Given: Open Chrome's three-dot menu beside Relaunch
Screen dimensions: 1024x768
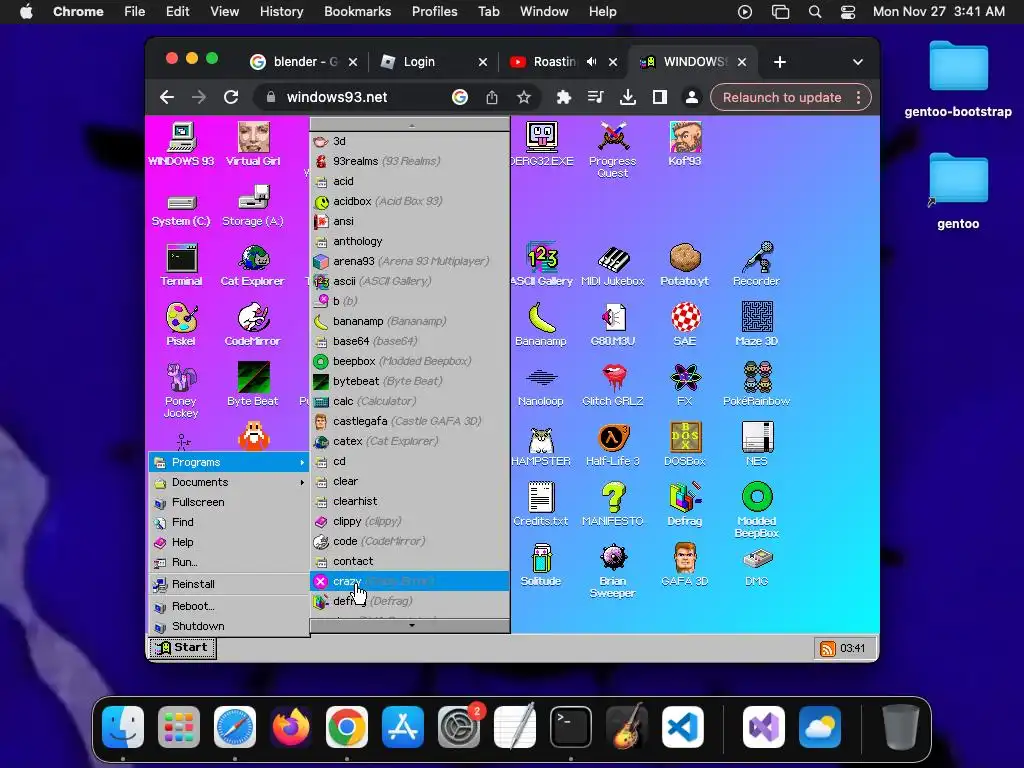Looking at the screenshot, I should 858,97.
